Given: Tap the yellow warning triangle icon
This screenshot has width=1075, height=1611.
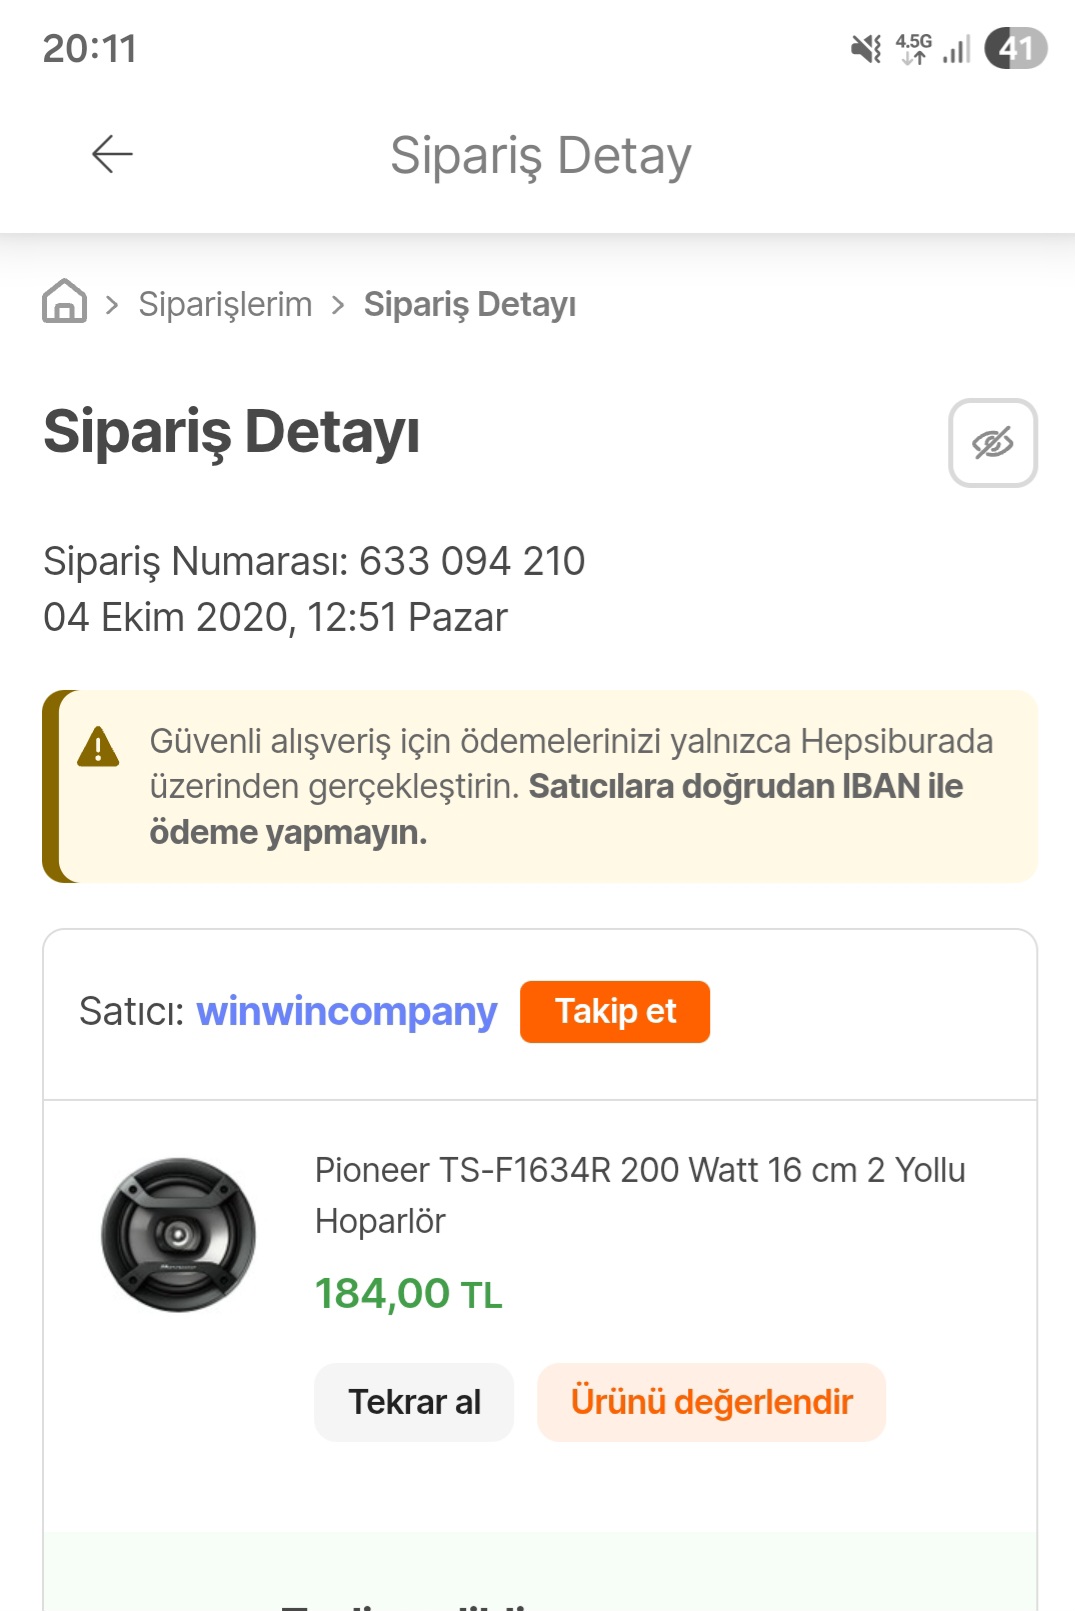Looking at the screenshot, I should [98, 747].
